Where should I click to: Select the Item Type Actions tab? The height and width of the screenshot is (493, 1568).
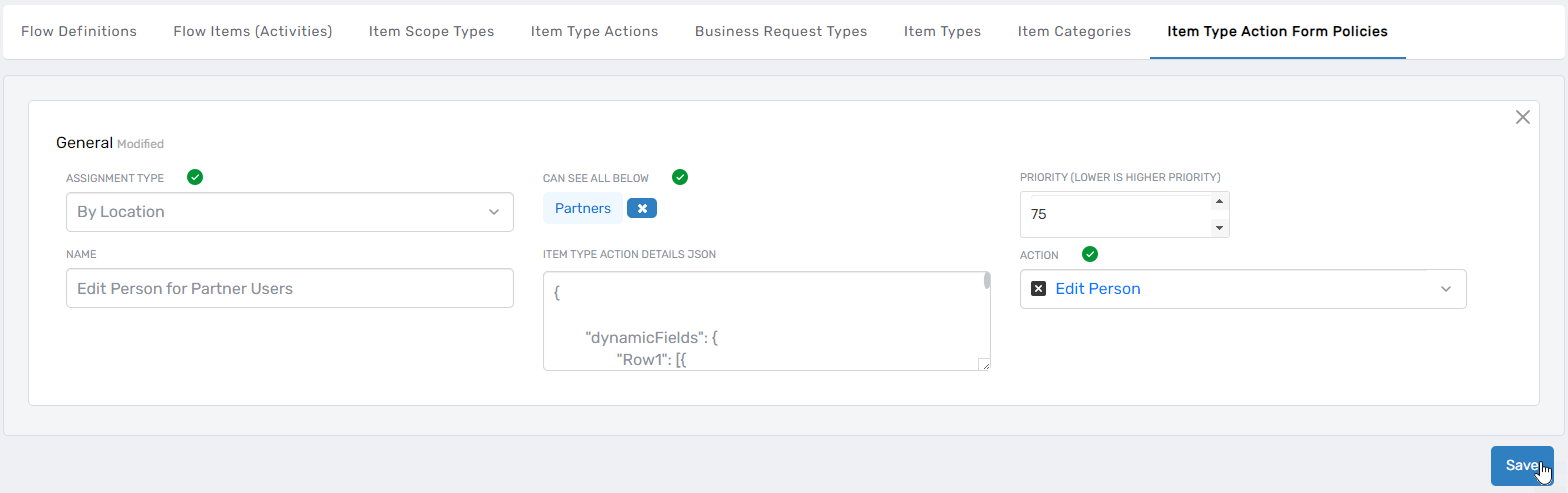coord(594,31)
